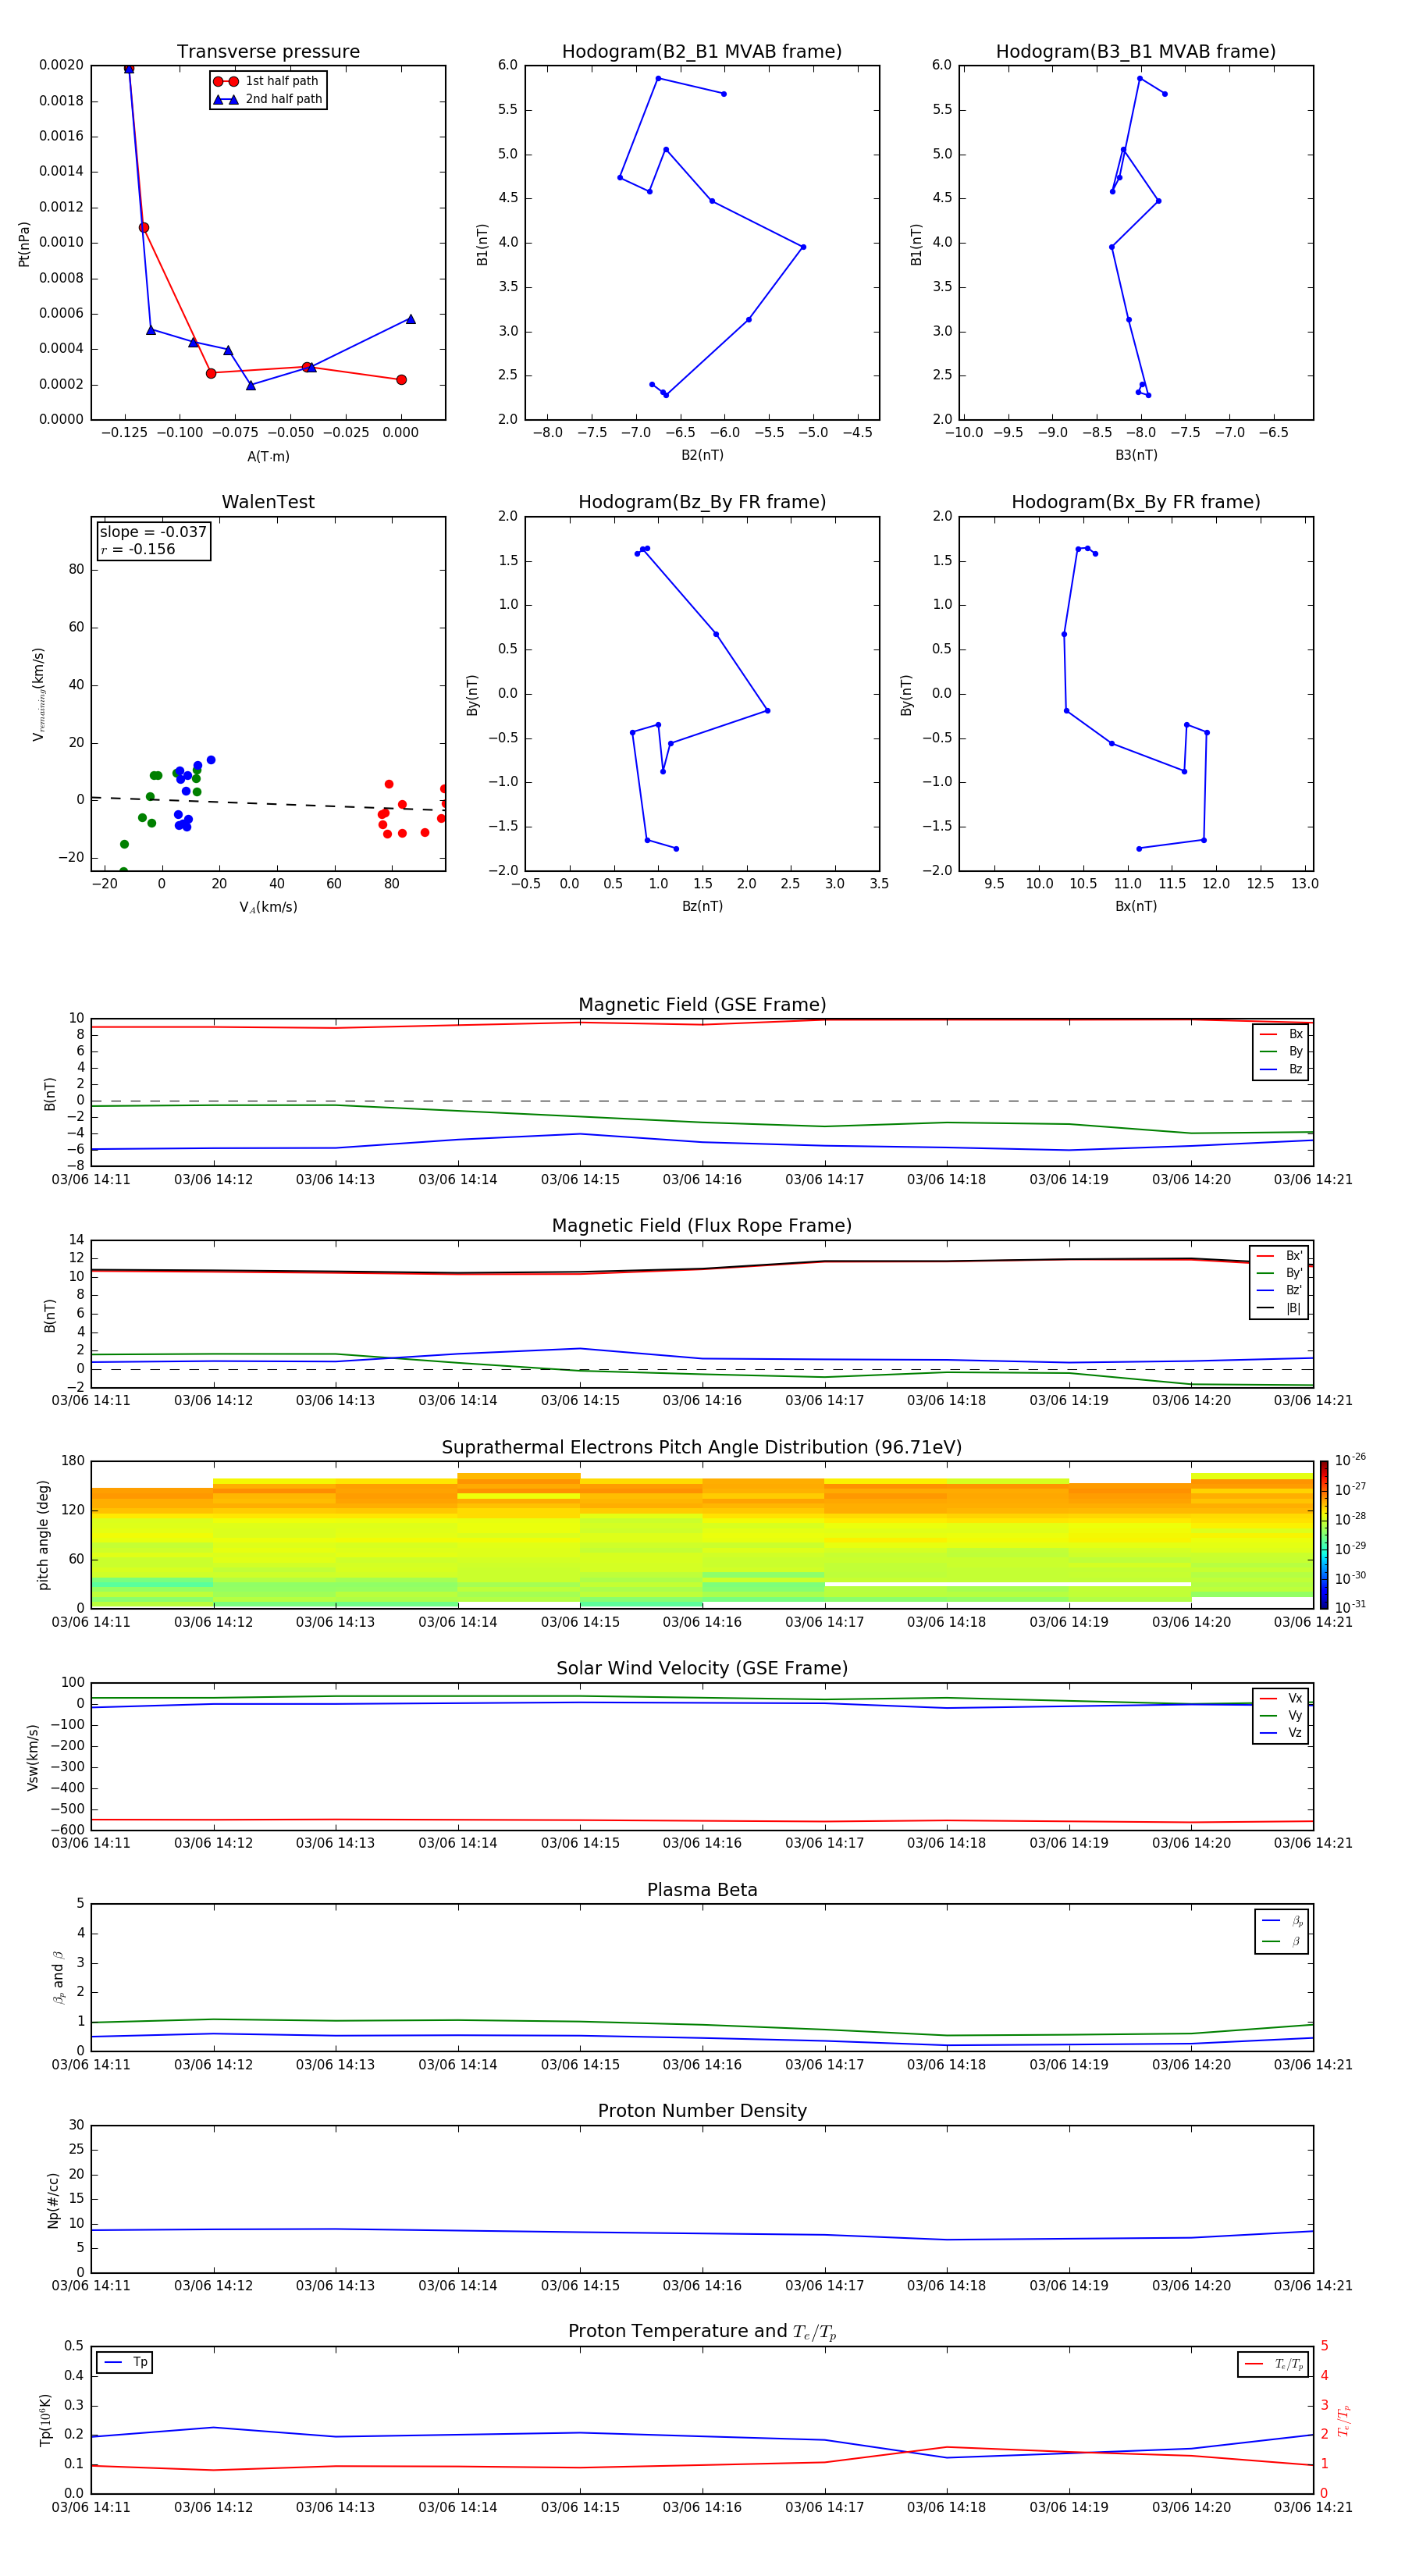Select 'Te/Tp' legend entry in temperature plot

pos(1274,2365)
